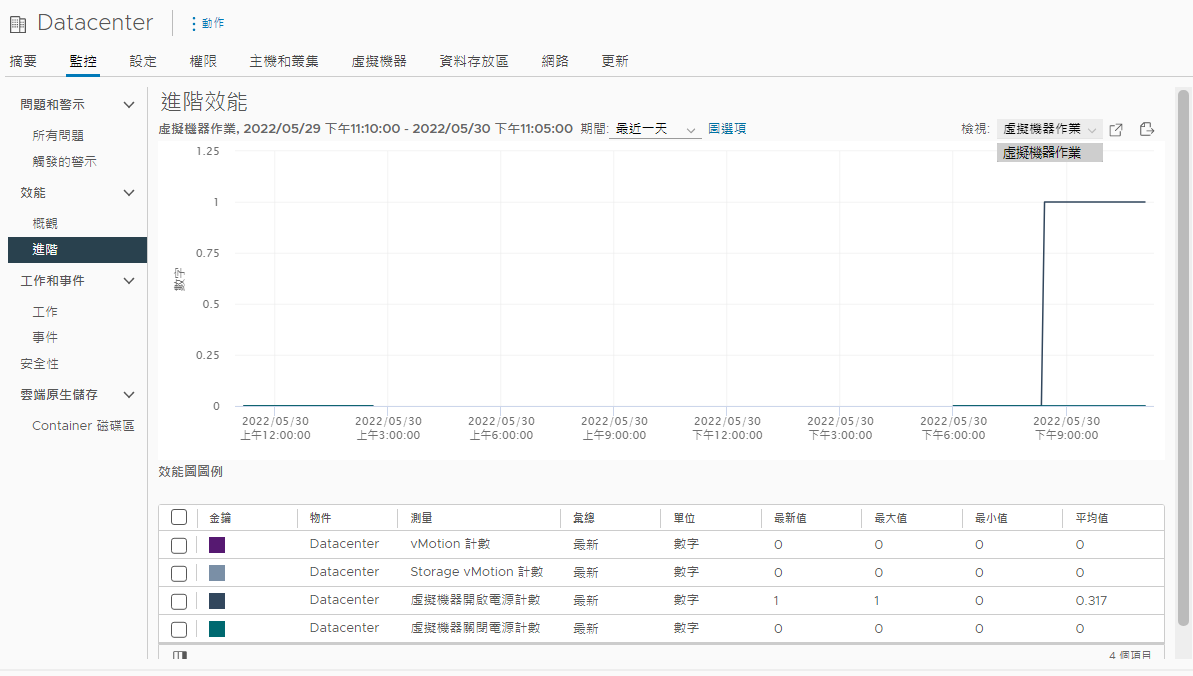The image size is (1193, 676).
Task: Open the 期間 time range dropdown
Action: (655, 130)
